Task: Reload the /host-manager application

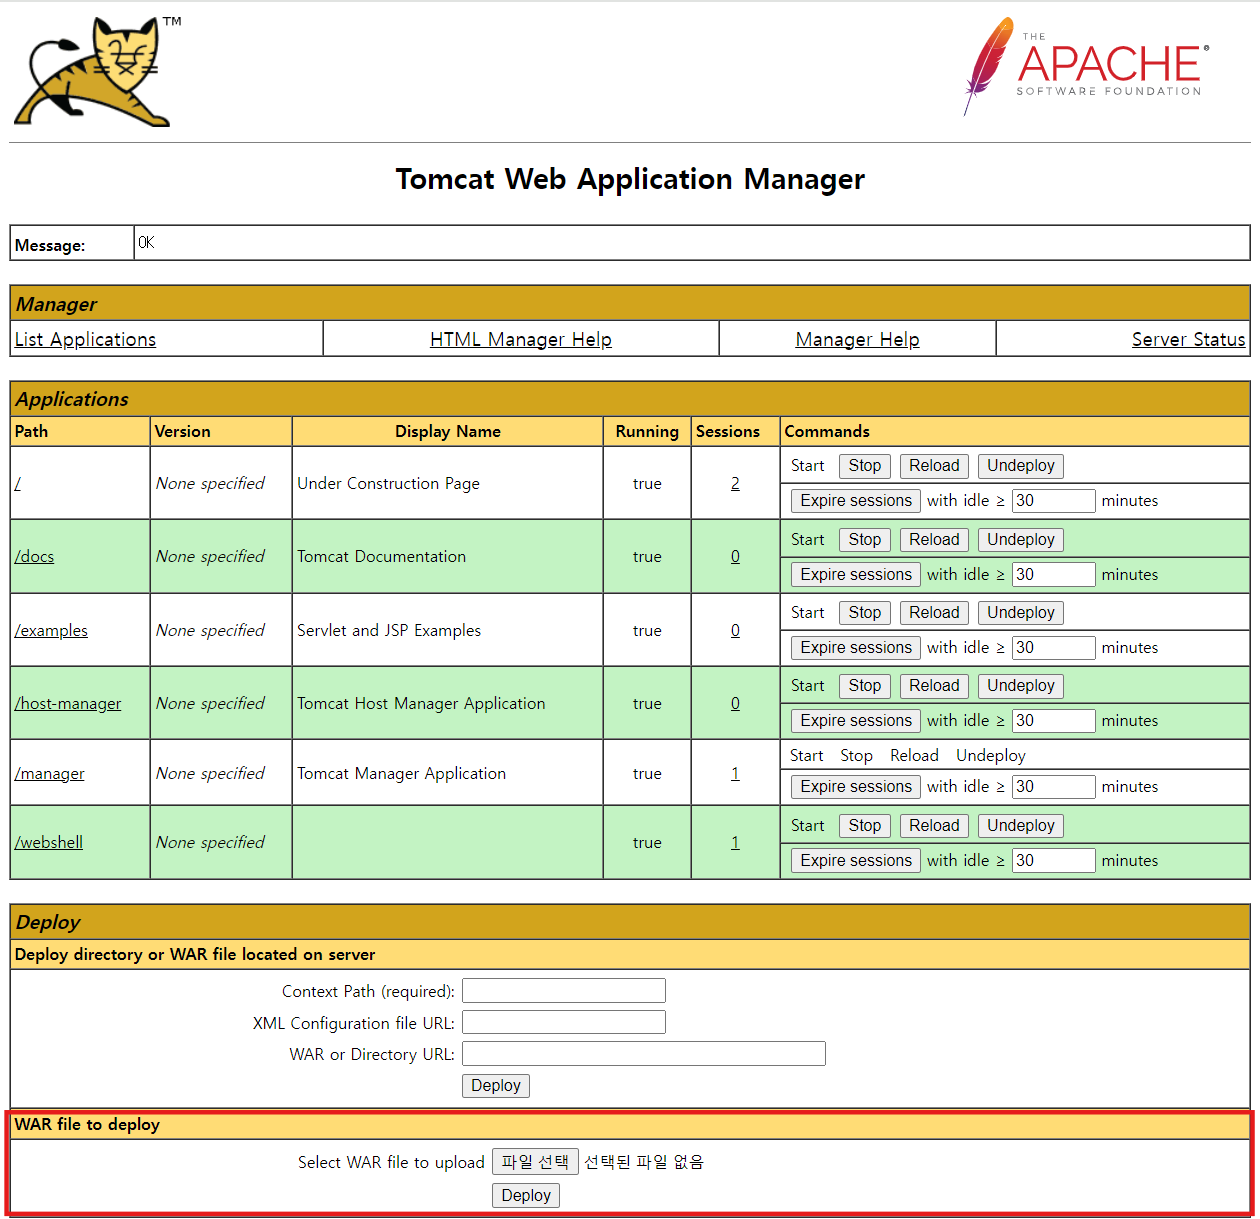Action: click(x=934, y=686)
